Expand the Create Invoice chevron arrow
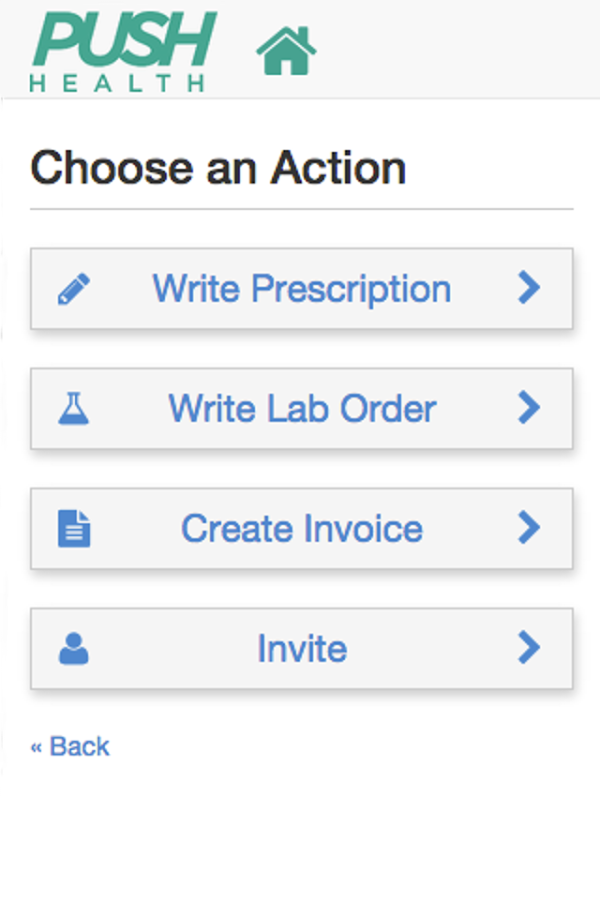This screenshot has height=900, width=600. click(x=529, y=528)
